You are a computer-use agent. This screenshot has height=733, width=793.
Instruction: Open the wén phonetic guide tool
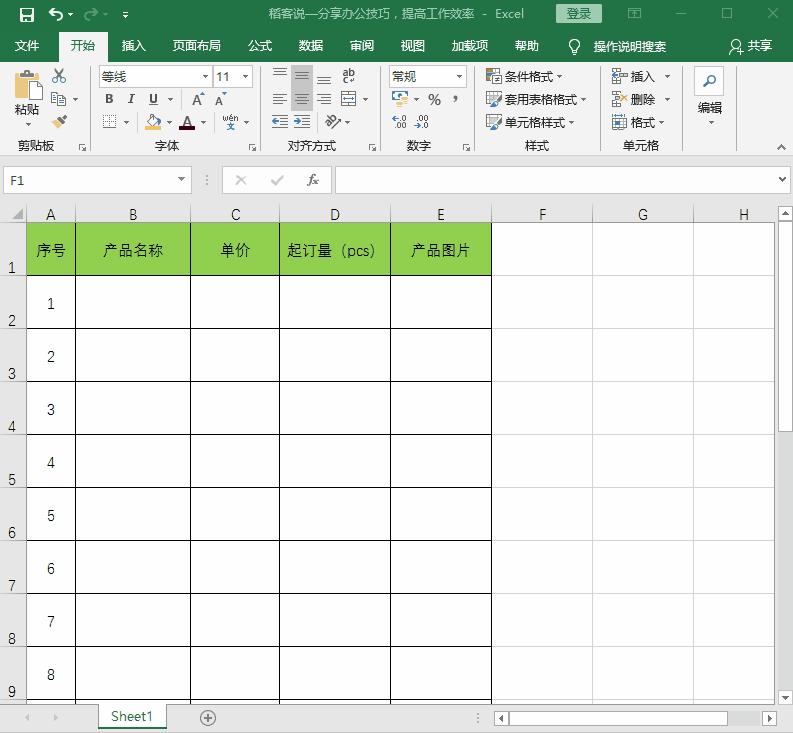click(x=231, y=122)
